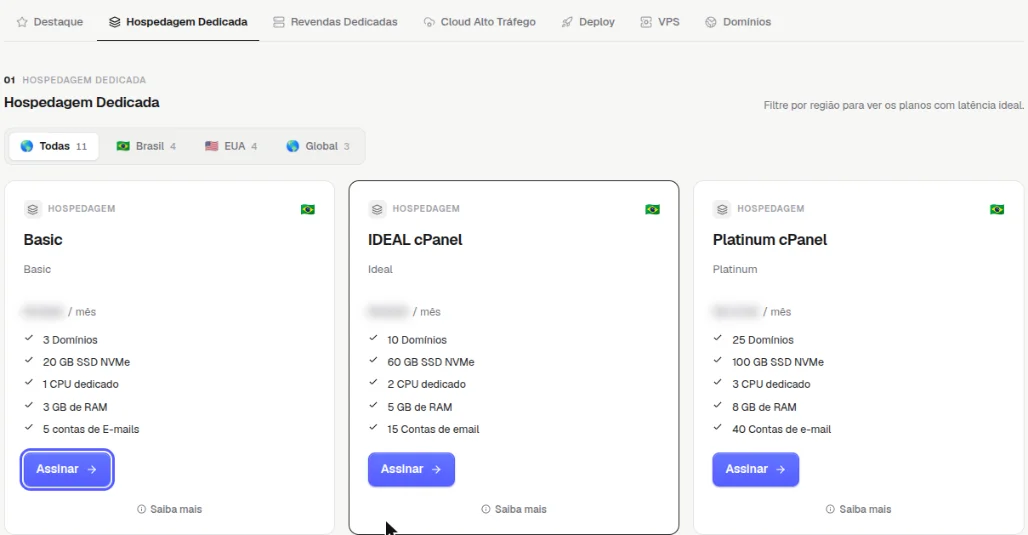Open Saiba mais for IDEAL cPanel plan
The height and width of the screenshot is (535, 1028).
[514, 509]
